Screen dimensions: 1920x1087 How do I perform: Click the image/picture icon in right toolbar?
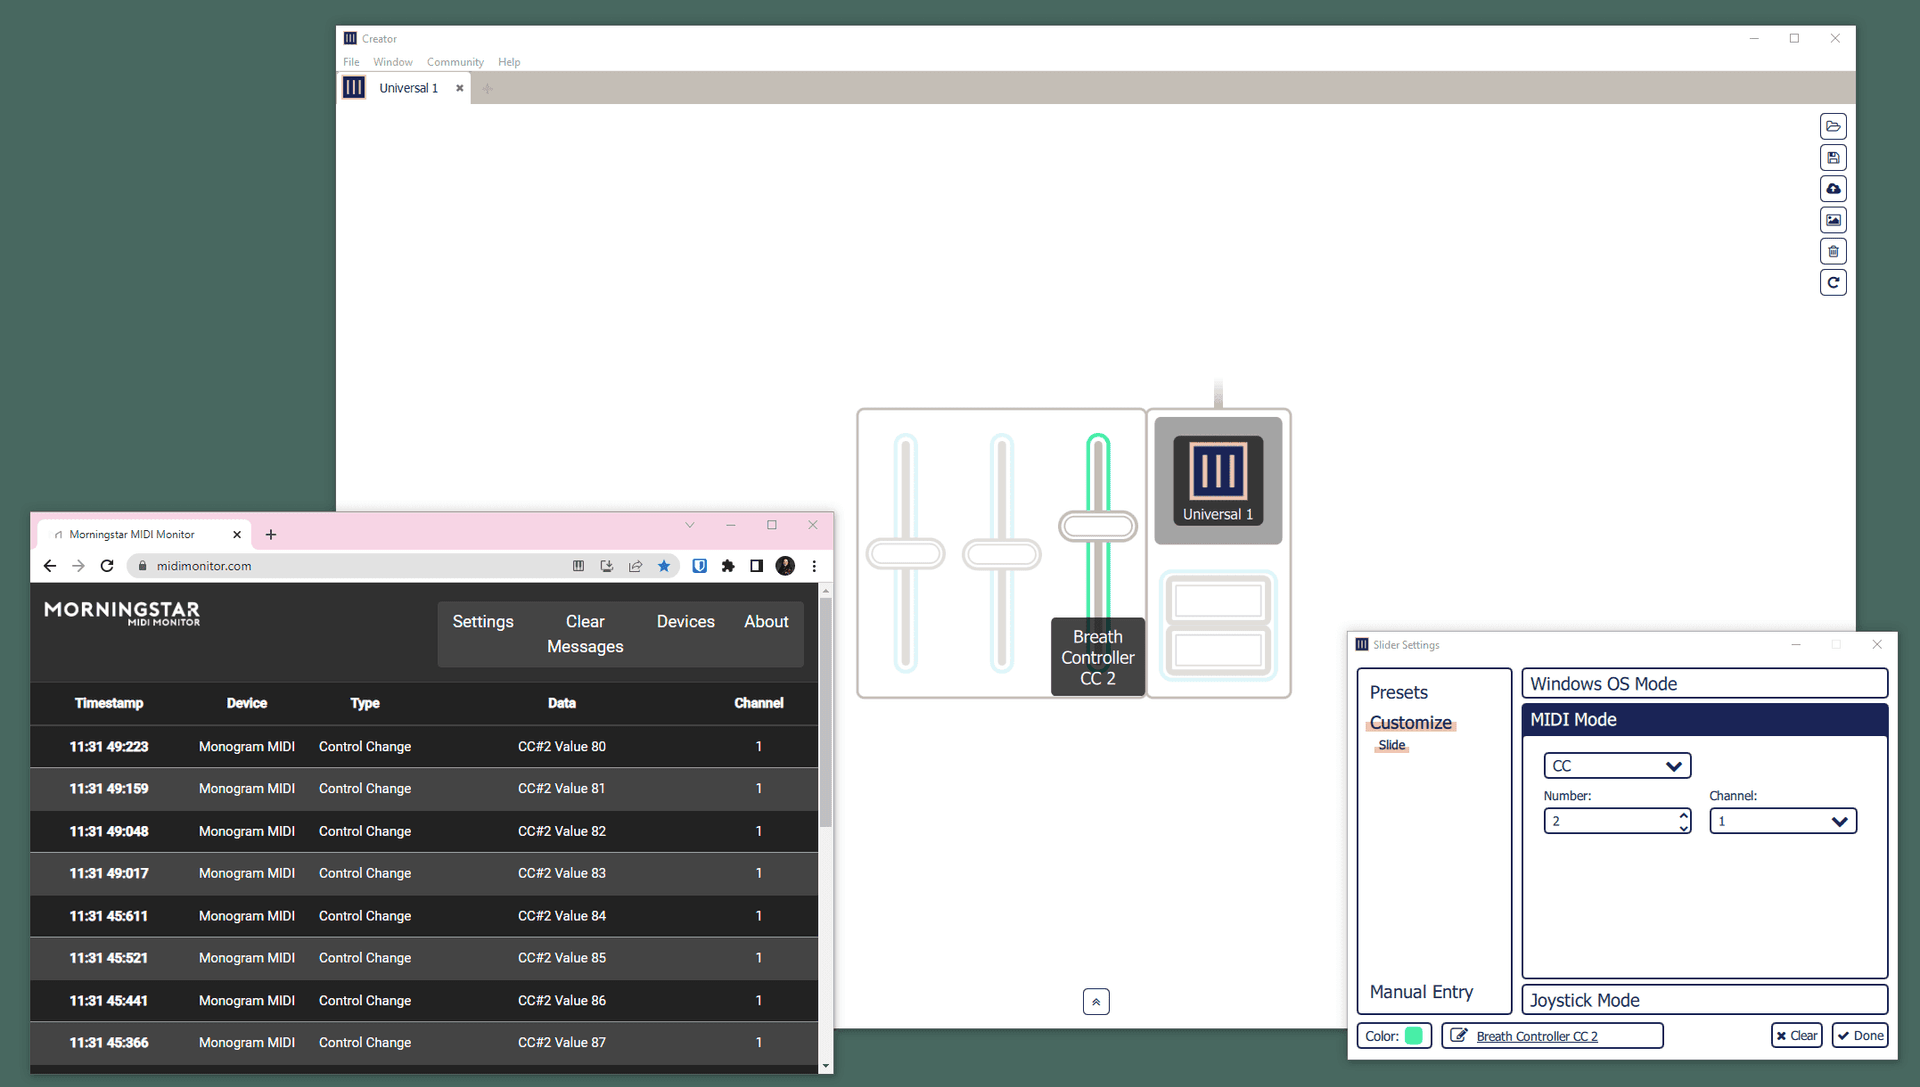pos(1832,220)
